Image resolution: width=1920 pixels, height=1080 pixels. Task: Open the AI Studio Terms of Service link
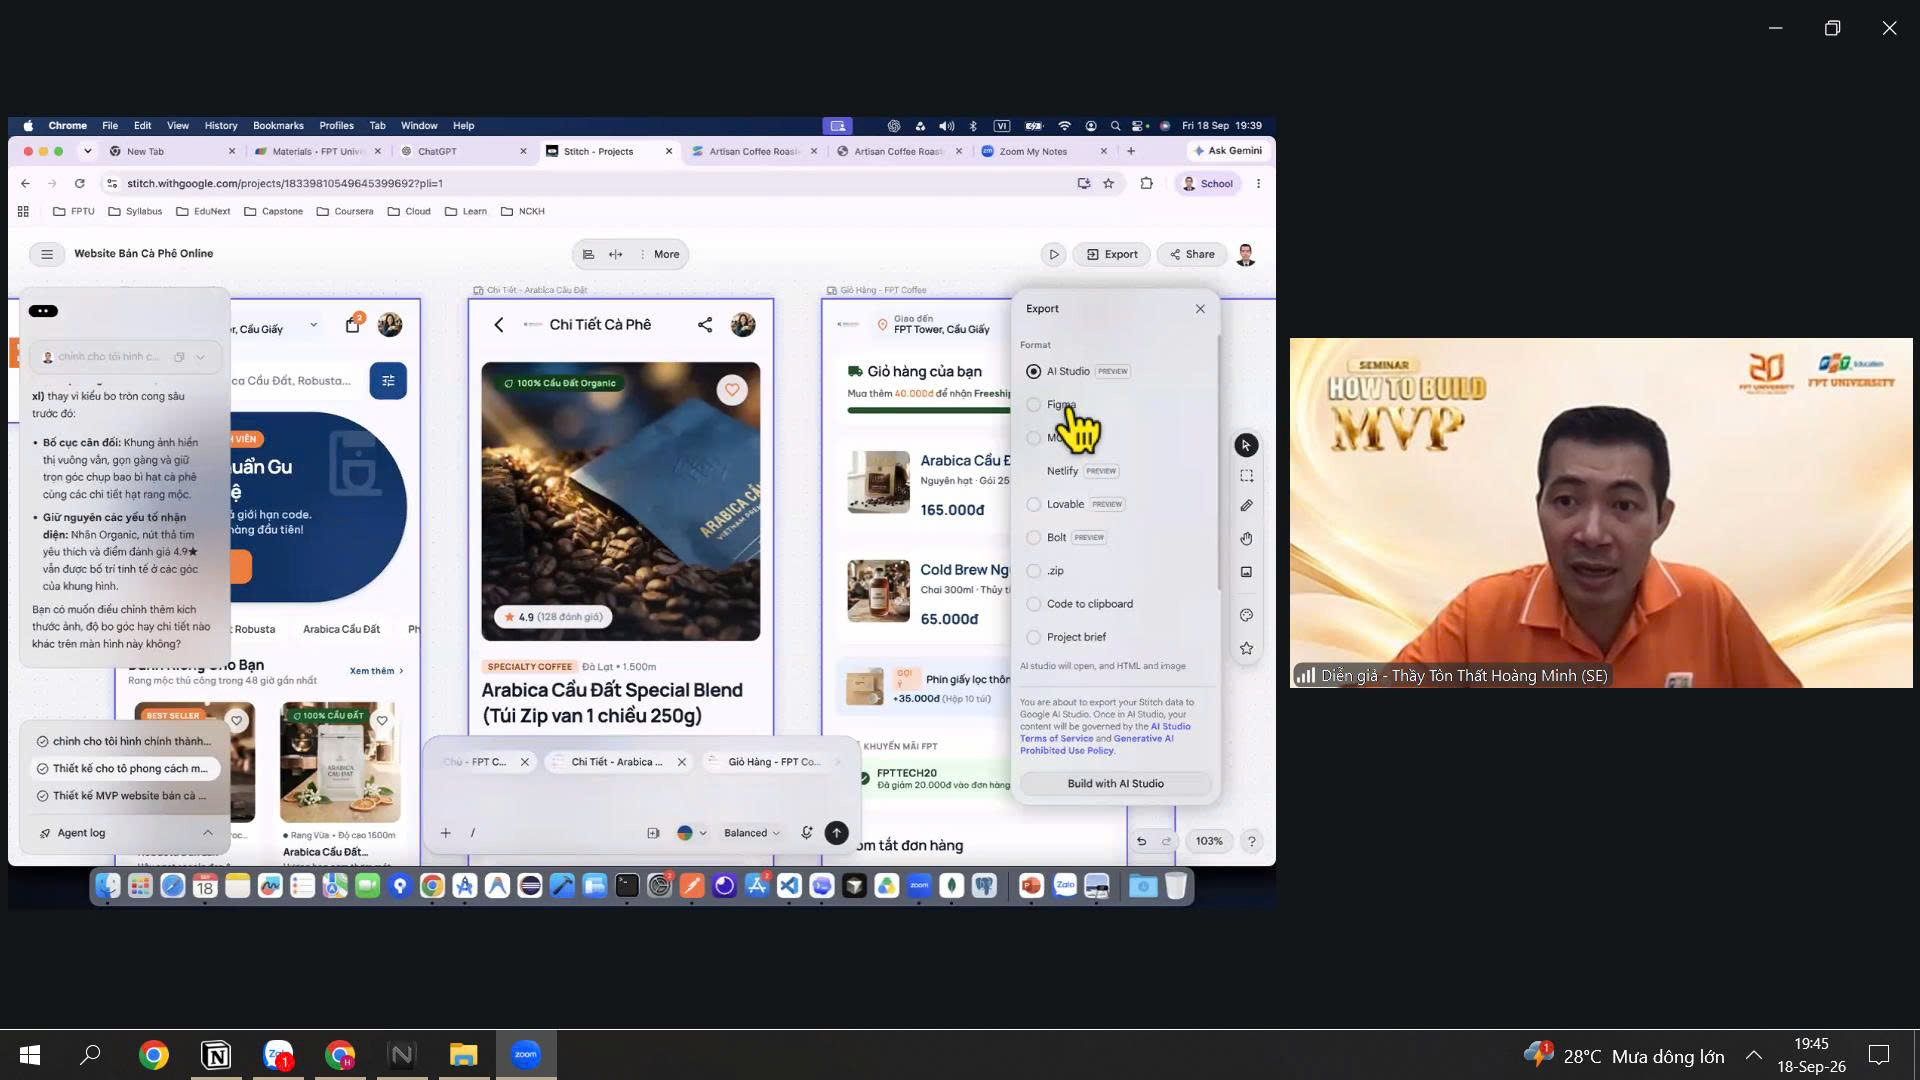[x=1105, y=732]
